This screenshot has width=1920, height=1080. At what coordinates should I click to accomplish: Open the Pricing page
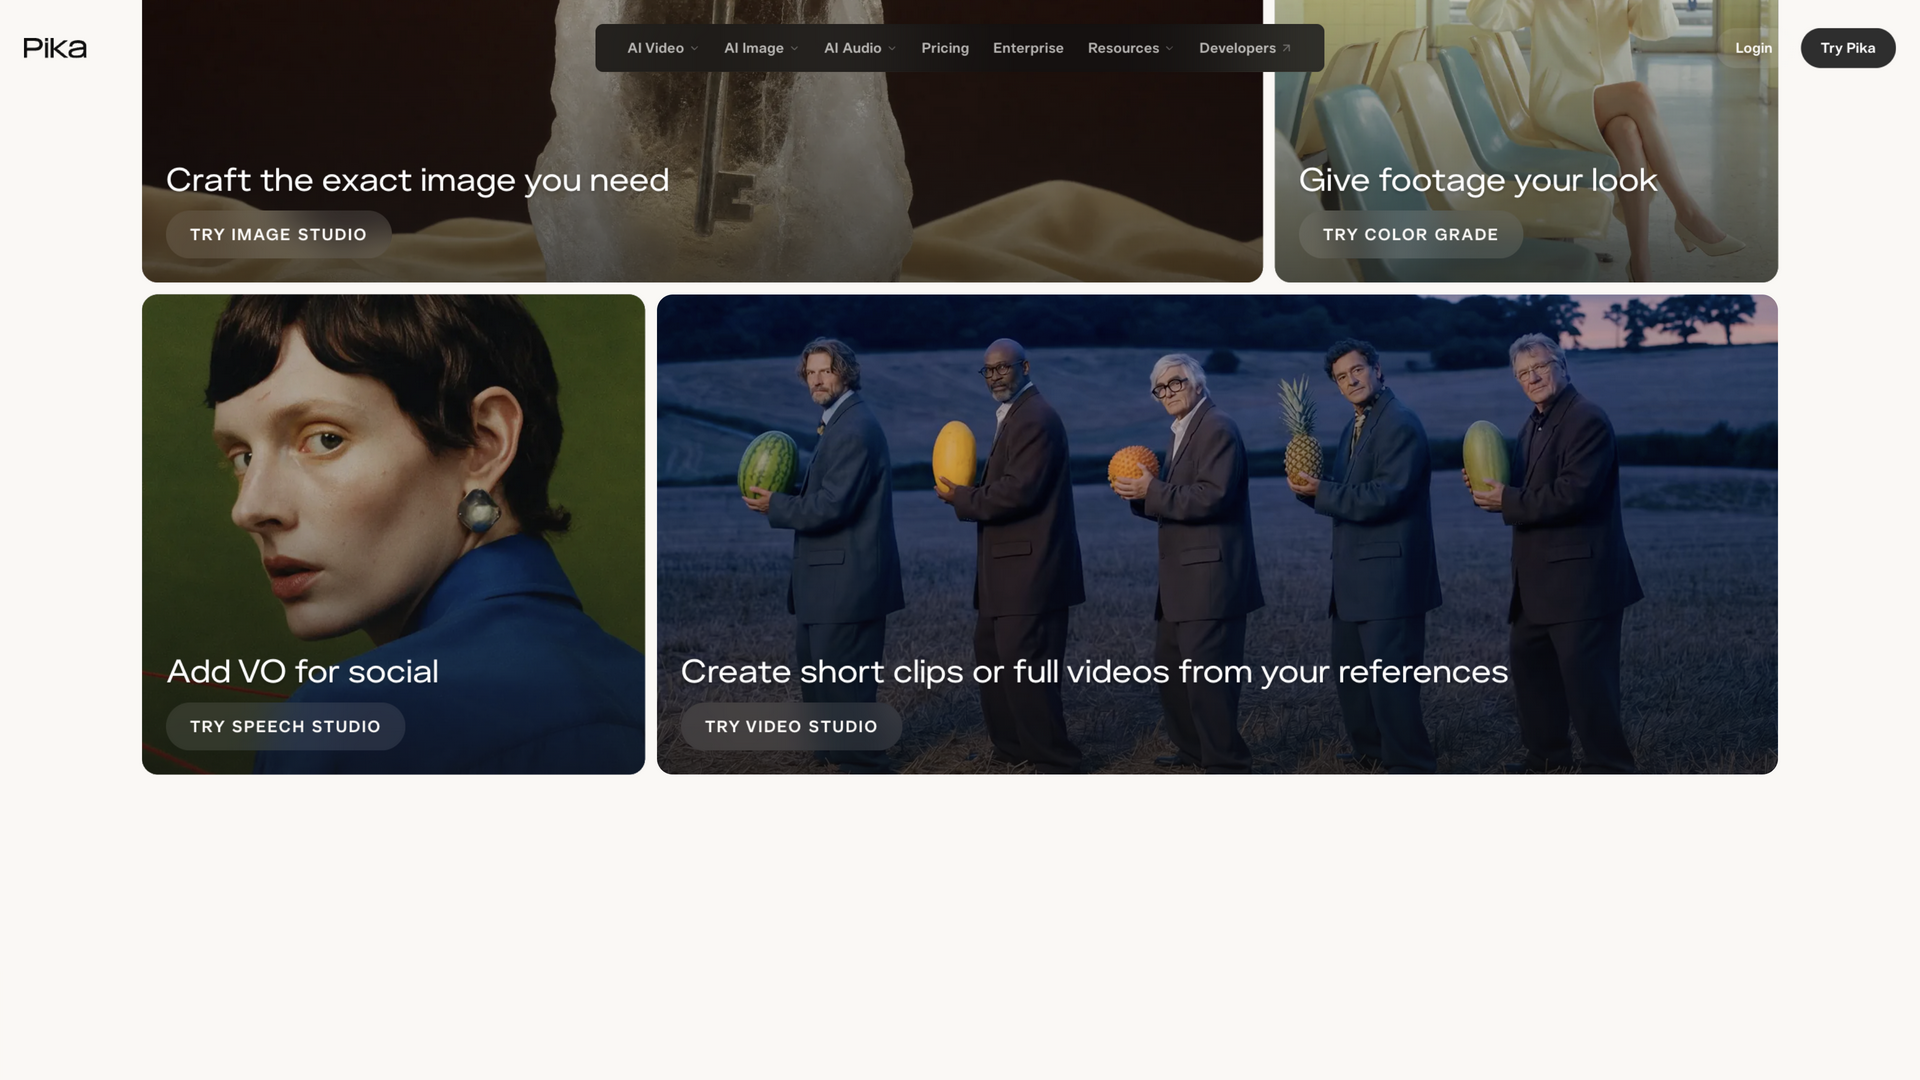coord(945,48)
